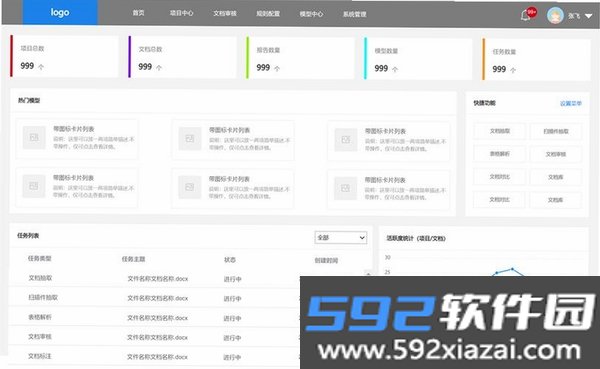Screen dimensions: 600x369
Task: Open the file name in 文档抽取 task row
Action: pos(158,279)
